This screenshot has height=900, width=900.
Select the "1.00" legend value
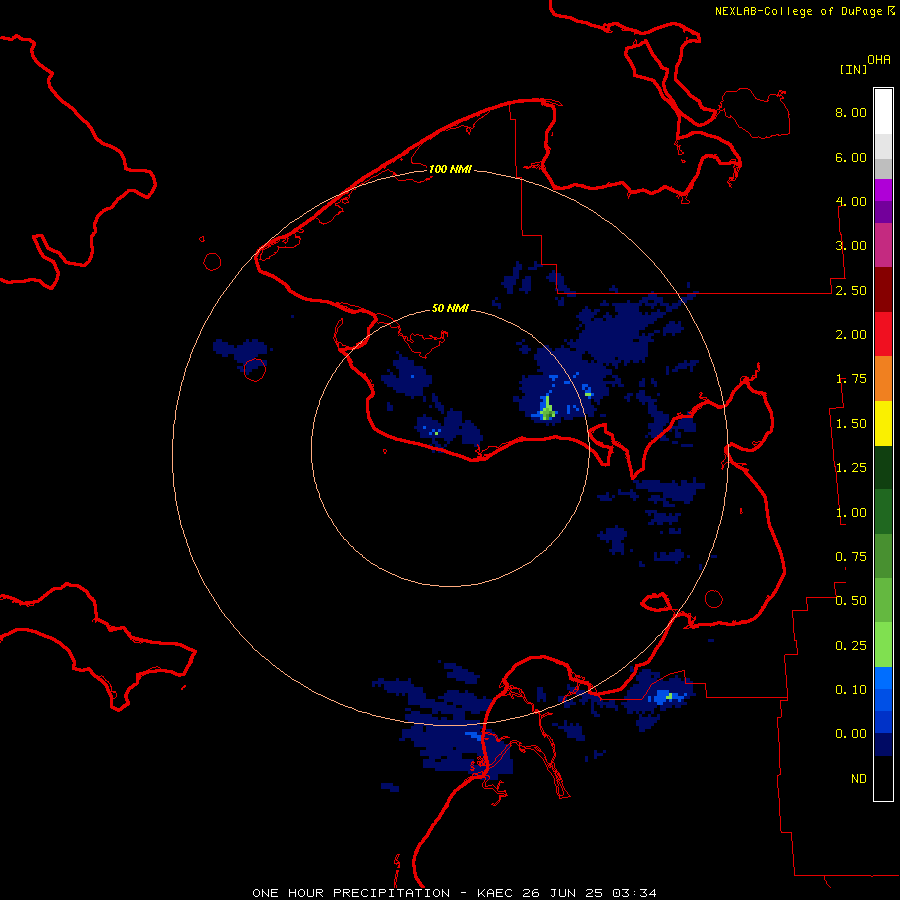coord(851,513)
